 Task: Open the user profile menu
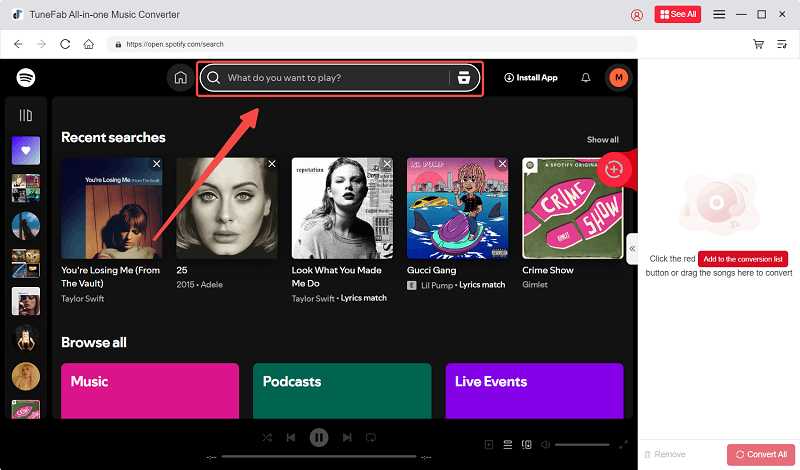618,78
